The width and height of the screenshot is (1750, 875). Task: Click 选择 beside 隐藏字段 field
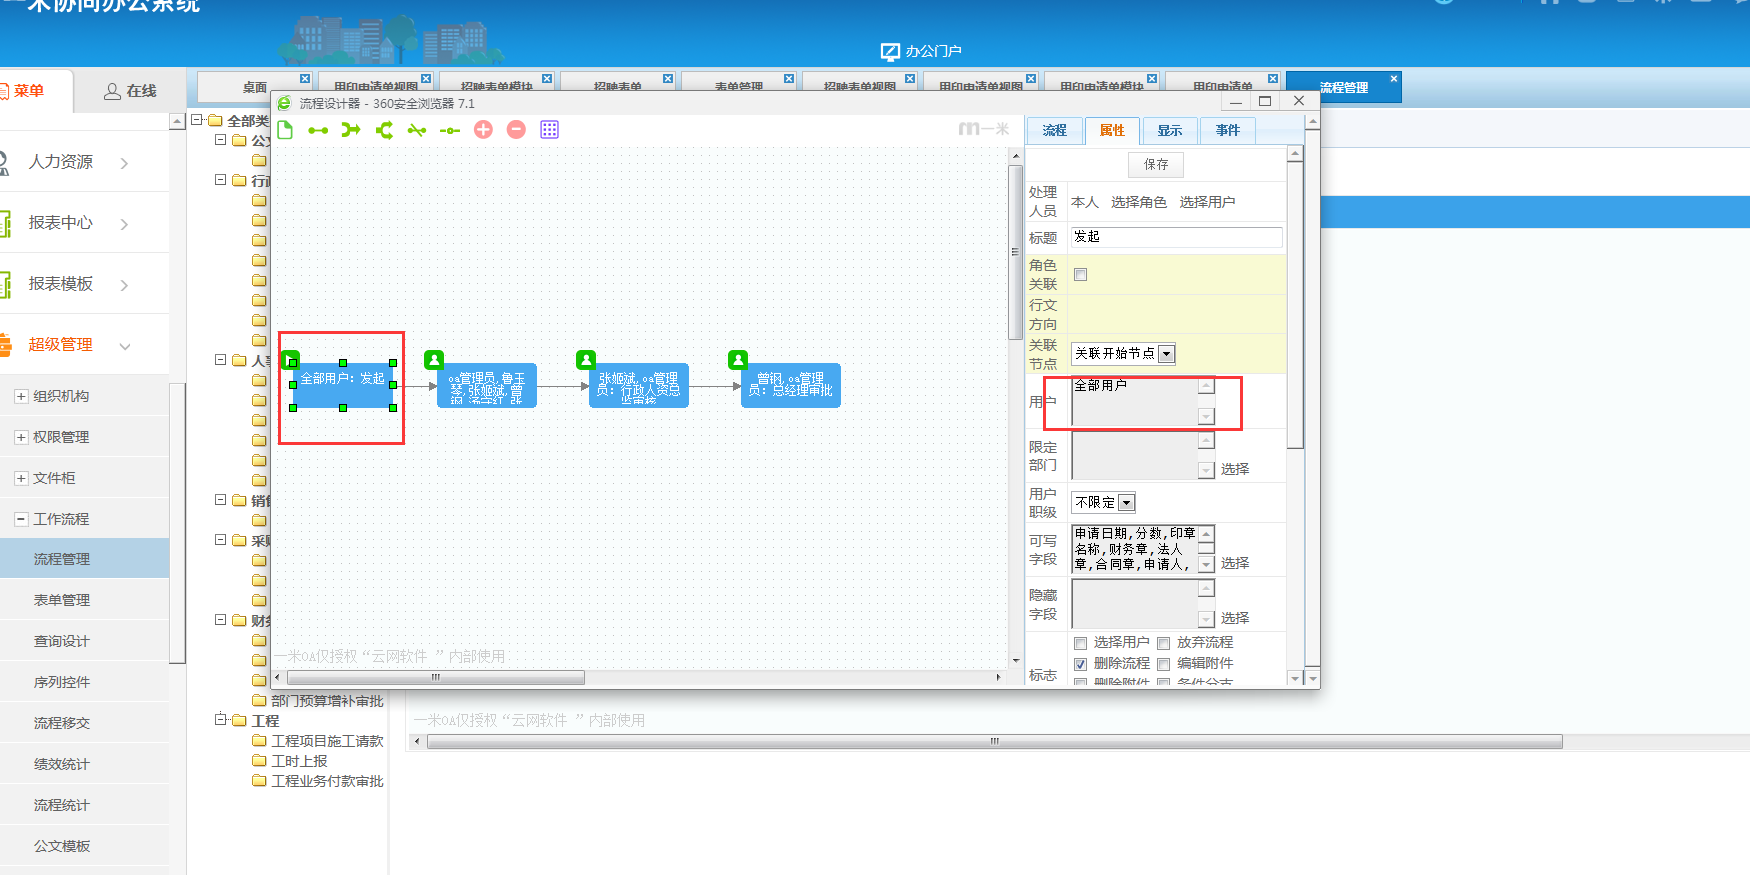click(1235, 618)
